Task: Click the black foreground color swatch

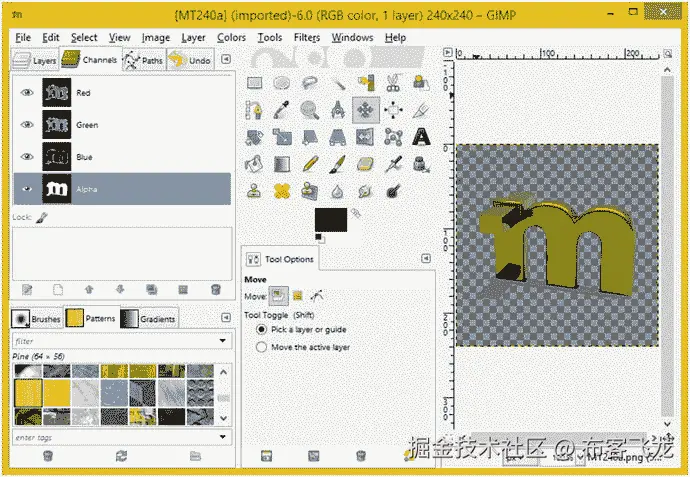Action: click(331, 220)
